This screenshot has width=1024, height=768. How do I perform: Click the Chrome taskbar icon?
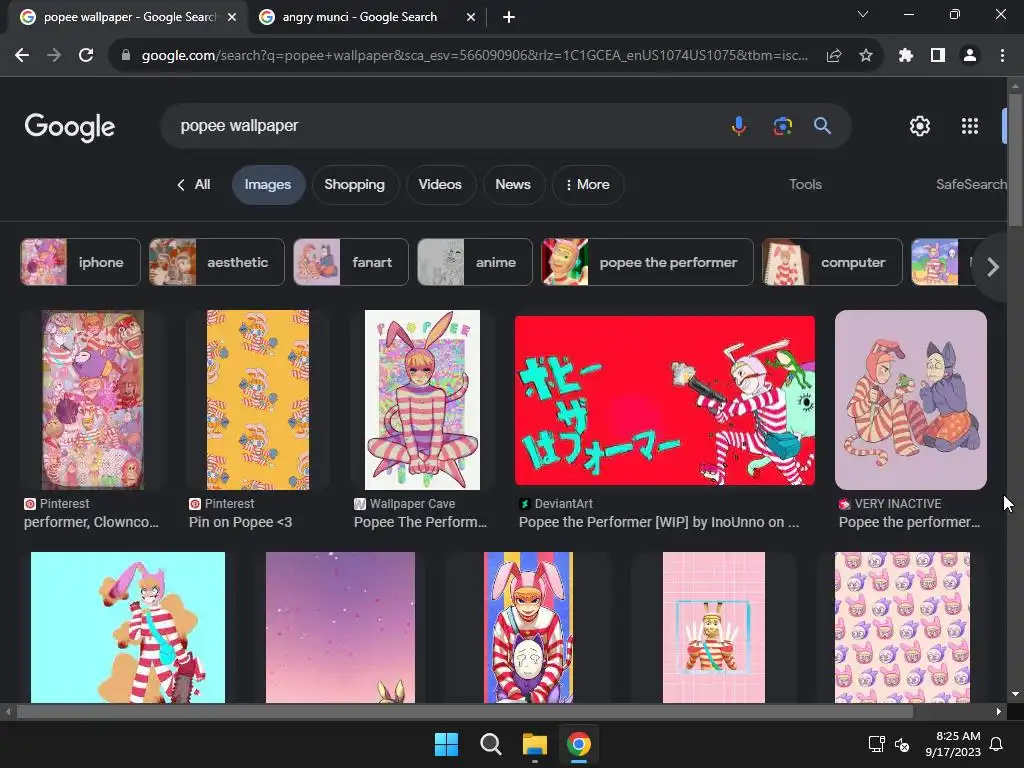[579, 744]
